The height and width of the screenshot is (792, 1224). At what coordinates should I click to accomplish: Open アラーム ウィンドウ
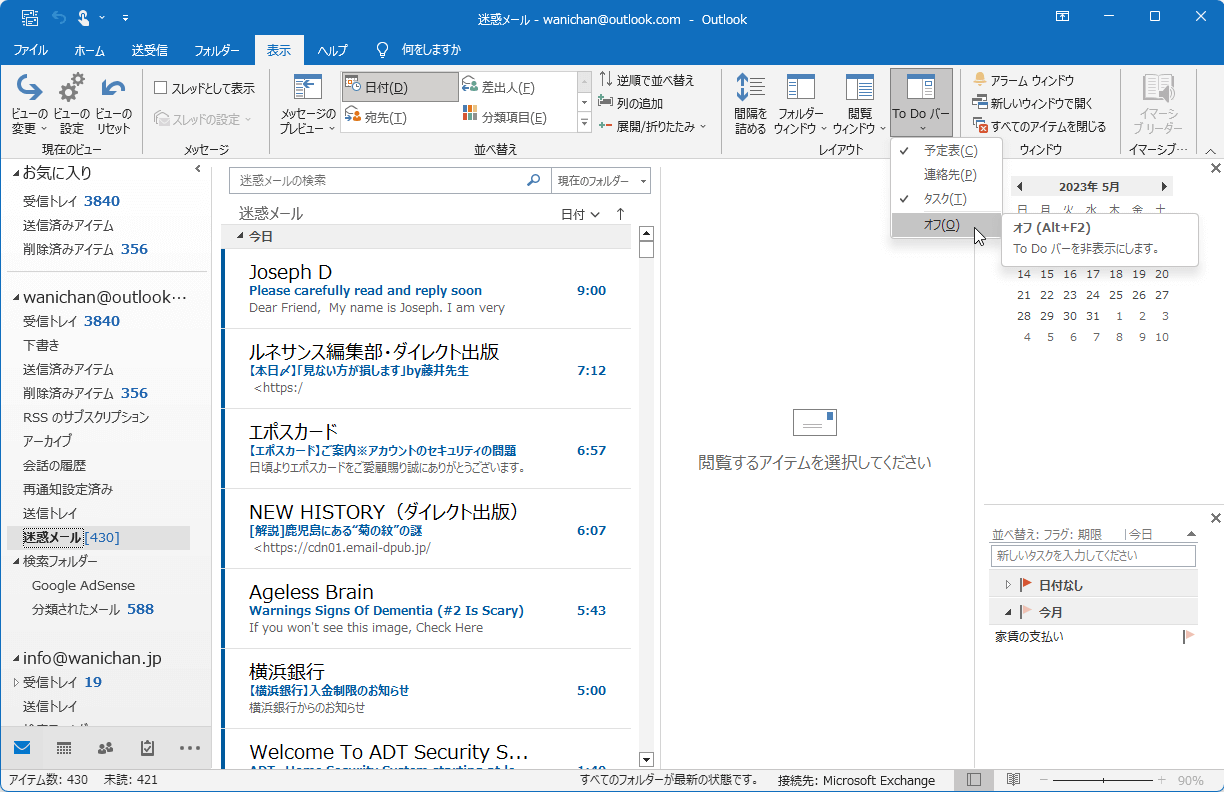coord(1024,80)
